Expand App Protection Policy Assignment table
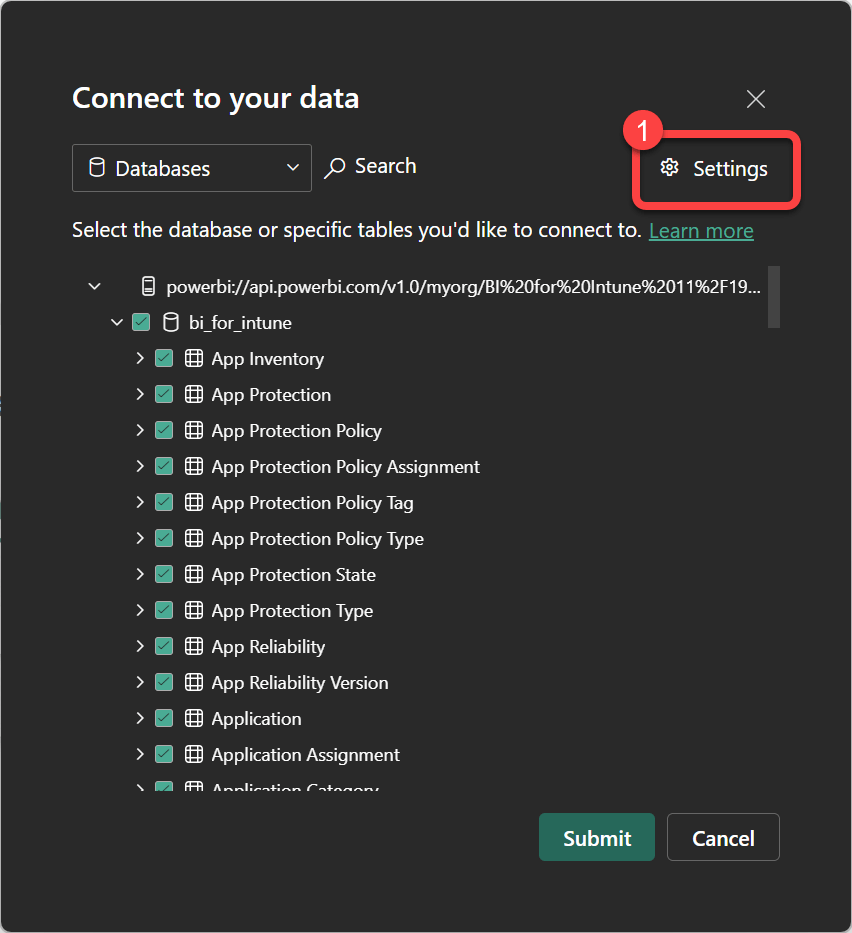Image resolution: width=852 pixels, height=933 pixels. click(140, 466)
